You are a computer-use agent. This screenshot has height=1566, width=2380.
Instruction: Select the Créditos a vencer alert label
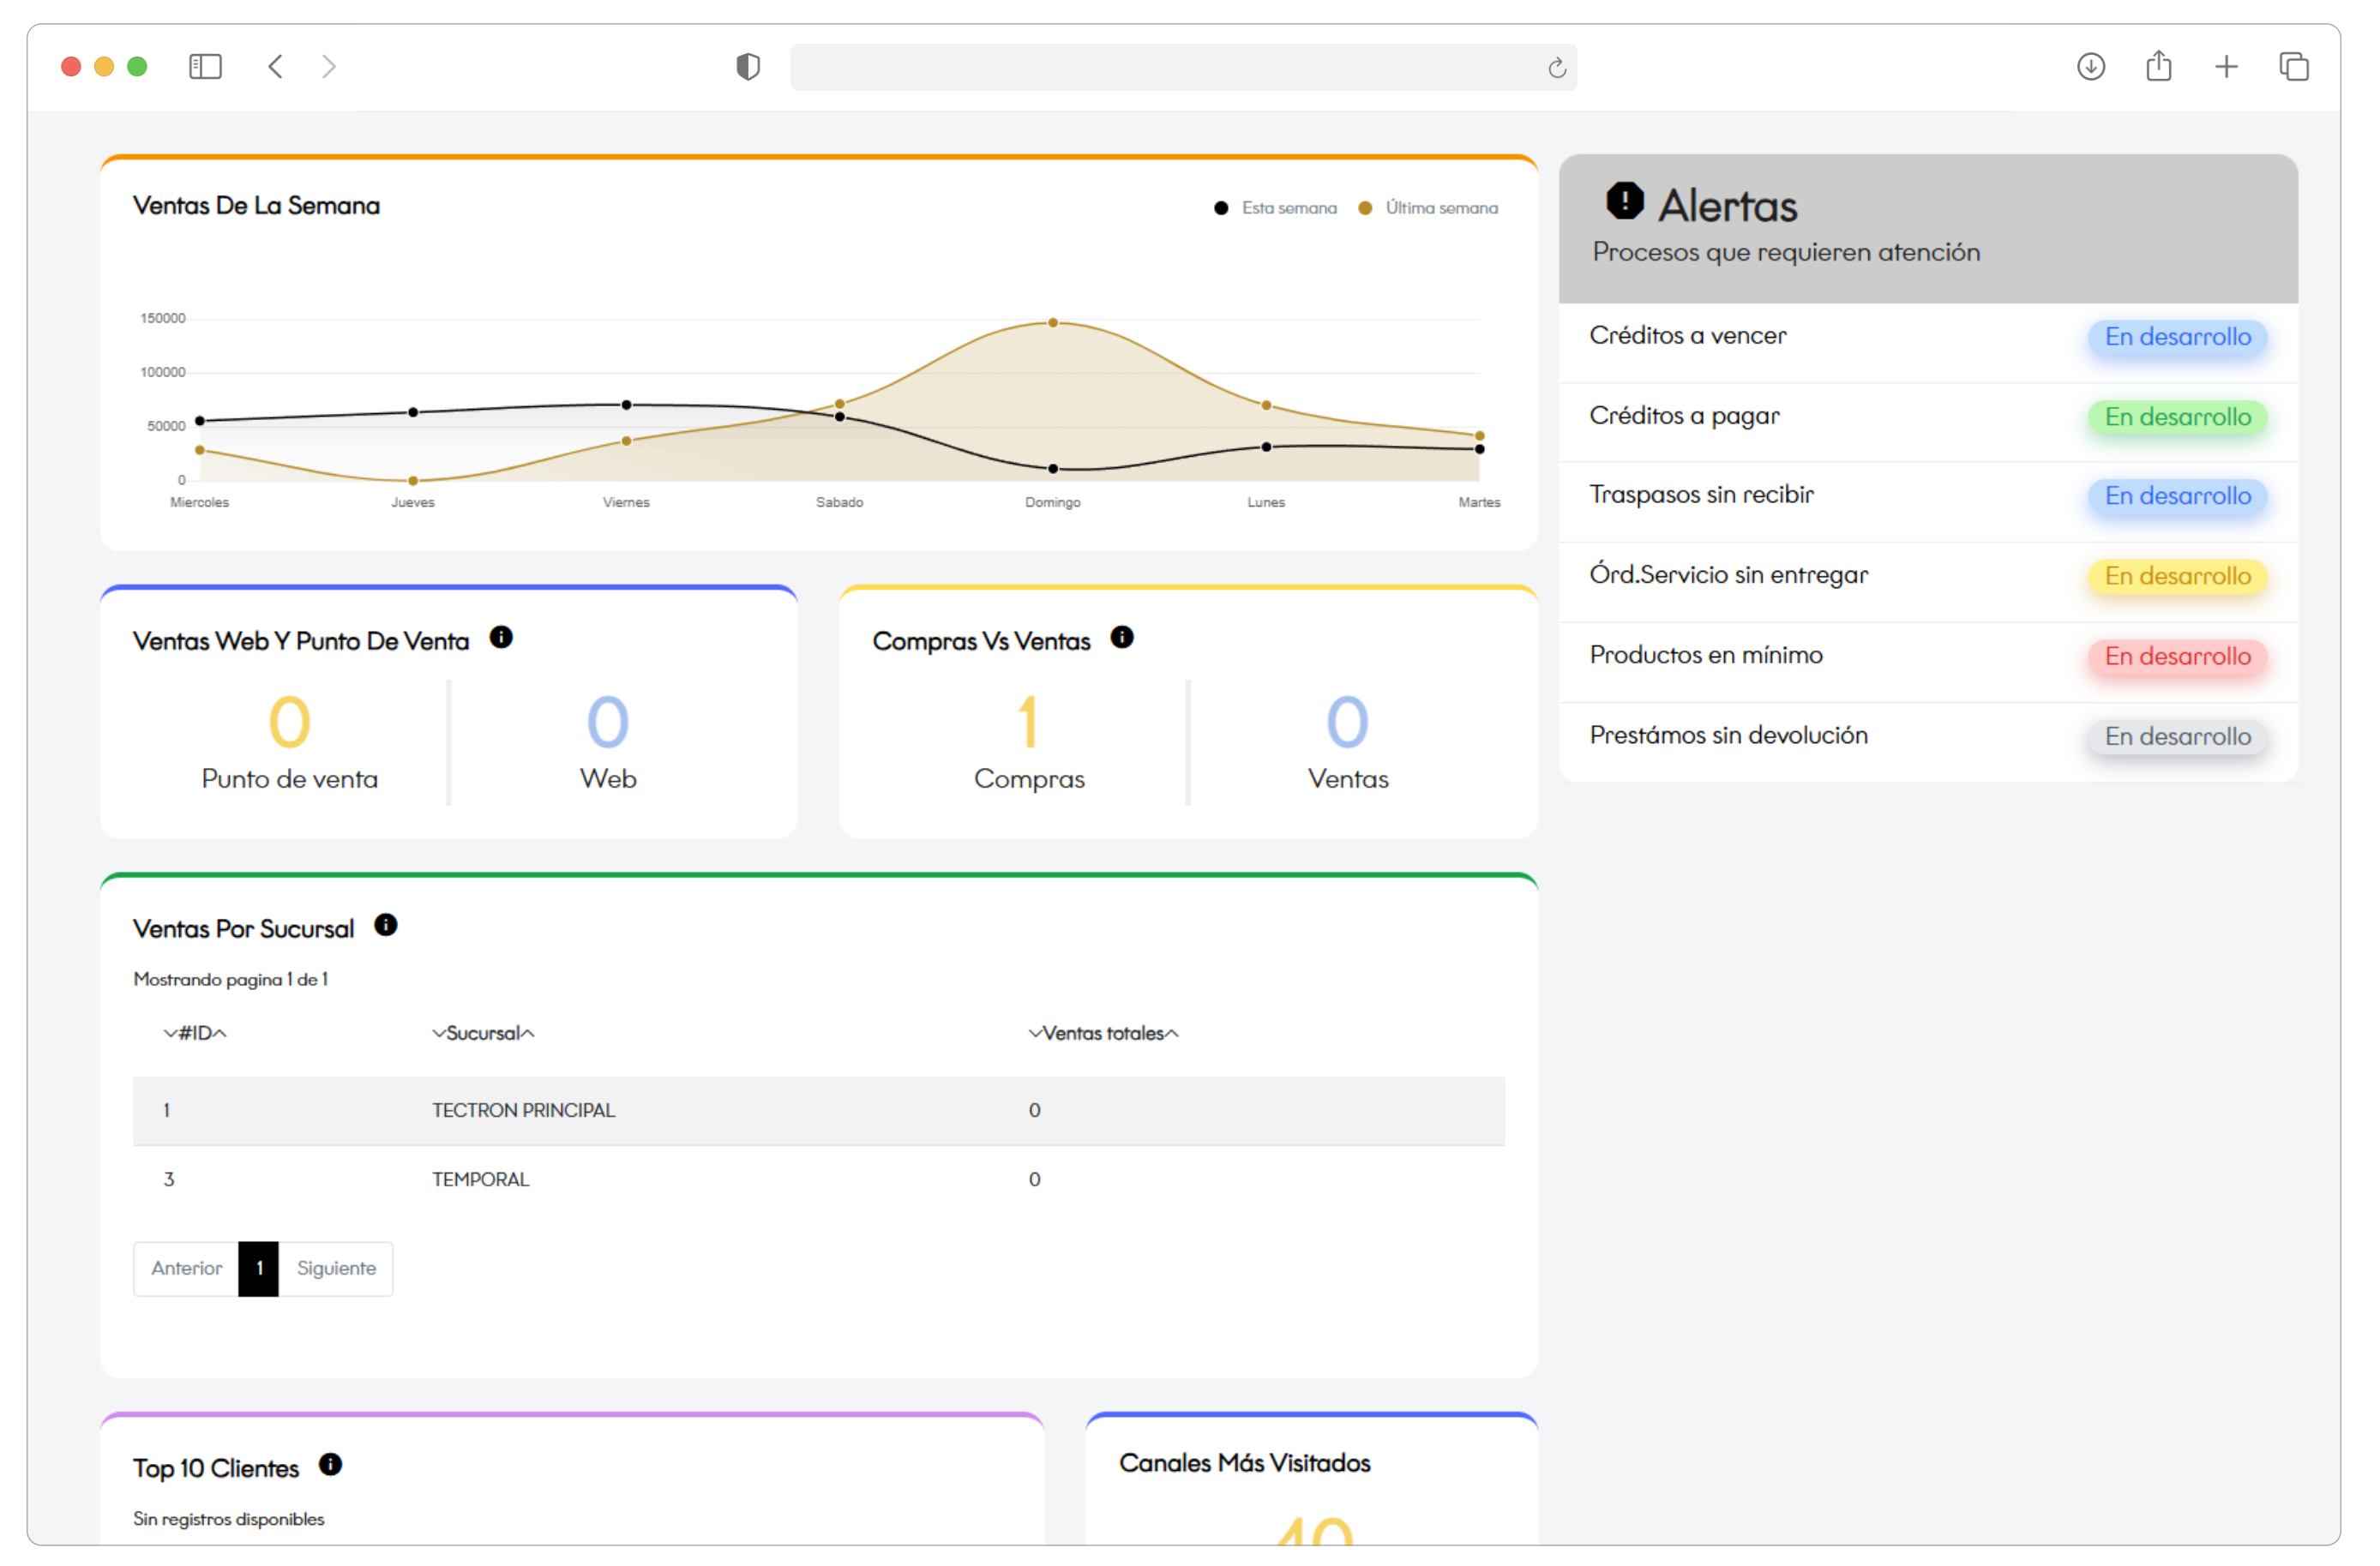(1688, 336)
